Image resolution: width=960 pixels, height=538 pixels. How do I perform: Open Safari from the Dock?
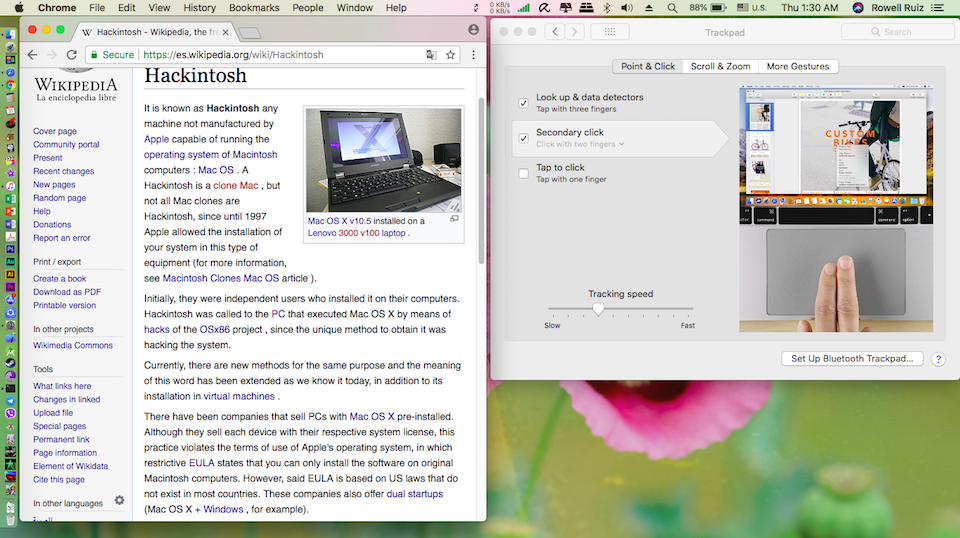coord(10,73)
